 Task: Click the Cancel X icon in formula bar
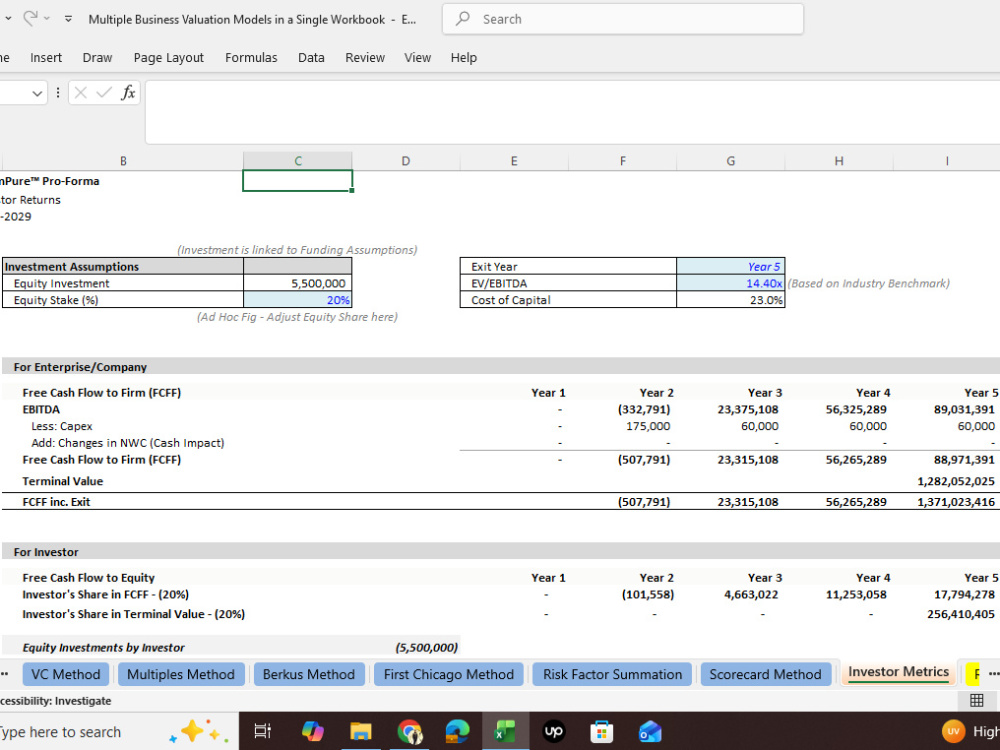80,93
